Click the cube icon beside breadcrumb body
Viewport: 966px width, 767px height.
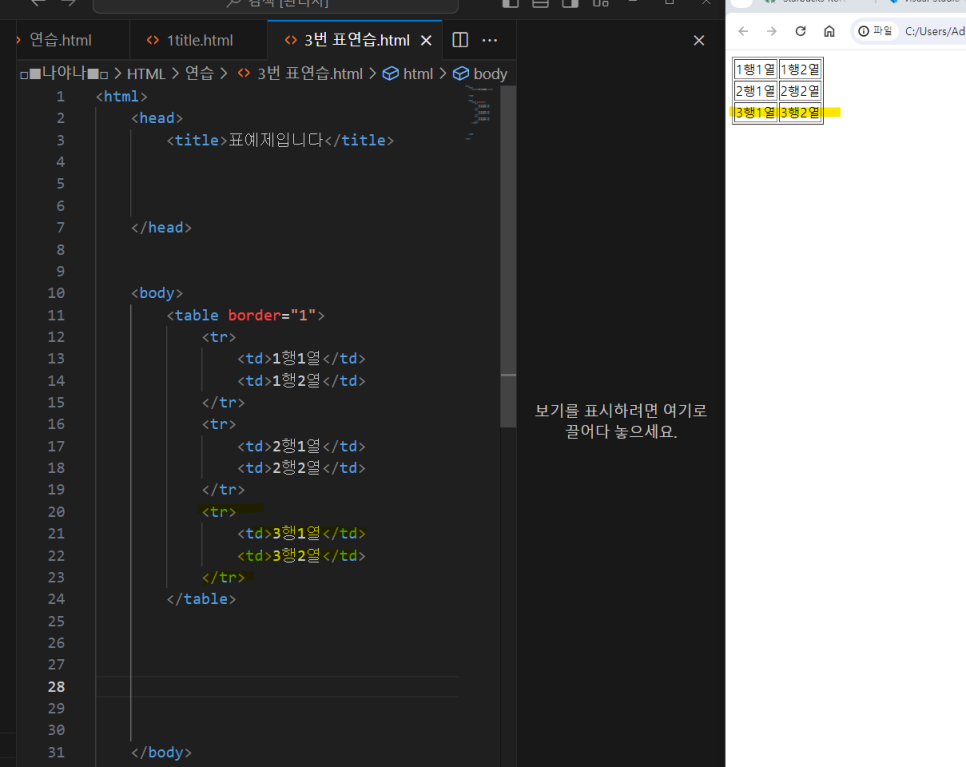pos(461,74)
